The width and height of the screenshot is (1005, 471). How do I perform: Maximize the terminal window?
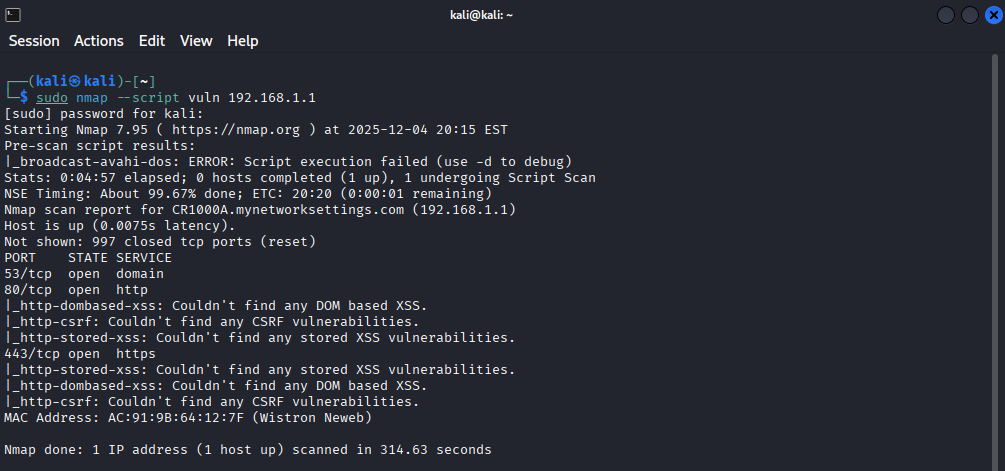pos(969,15)
